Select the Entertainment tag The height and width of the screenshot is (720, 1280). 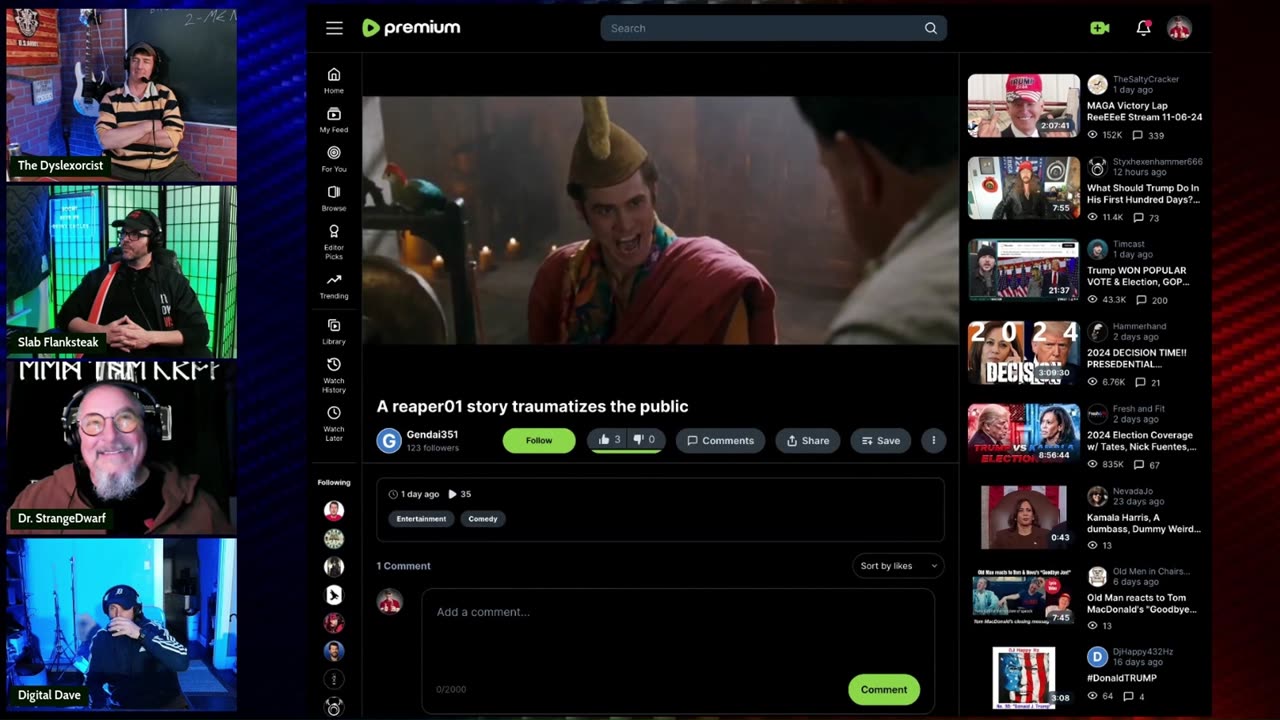[421, 519]
